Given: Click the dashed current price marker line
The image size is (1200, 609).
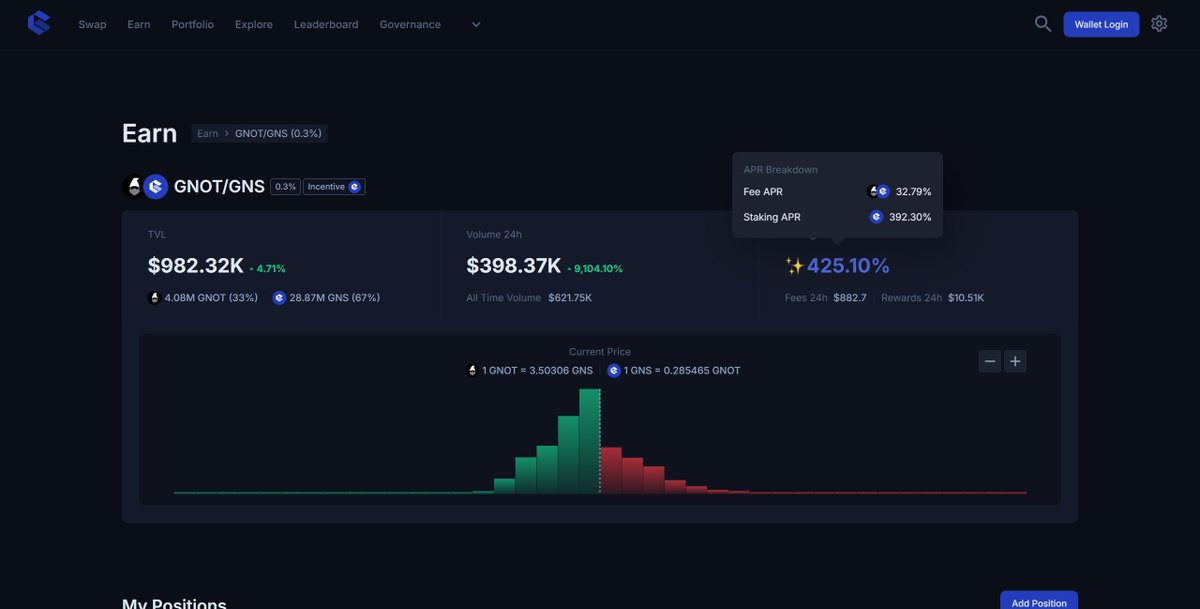Looking at the screenshot, I should point(600,441).
